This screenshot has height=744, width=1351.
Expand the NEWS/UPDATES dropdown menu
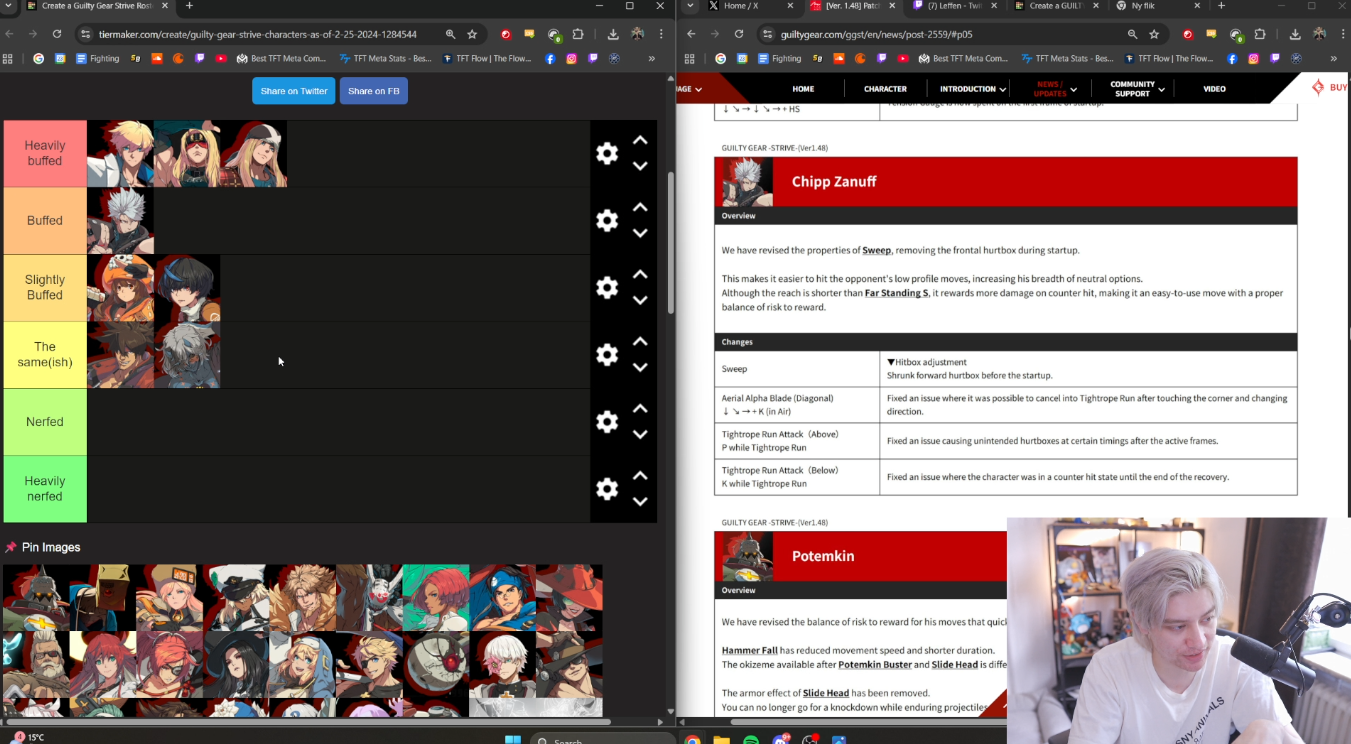point(1055,89)
